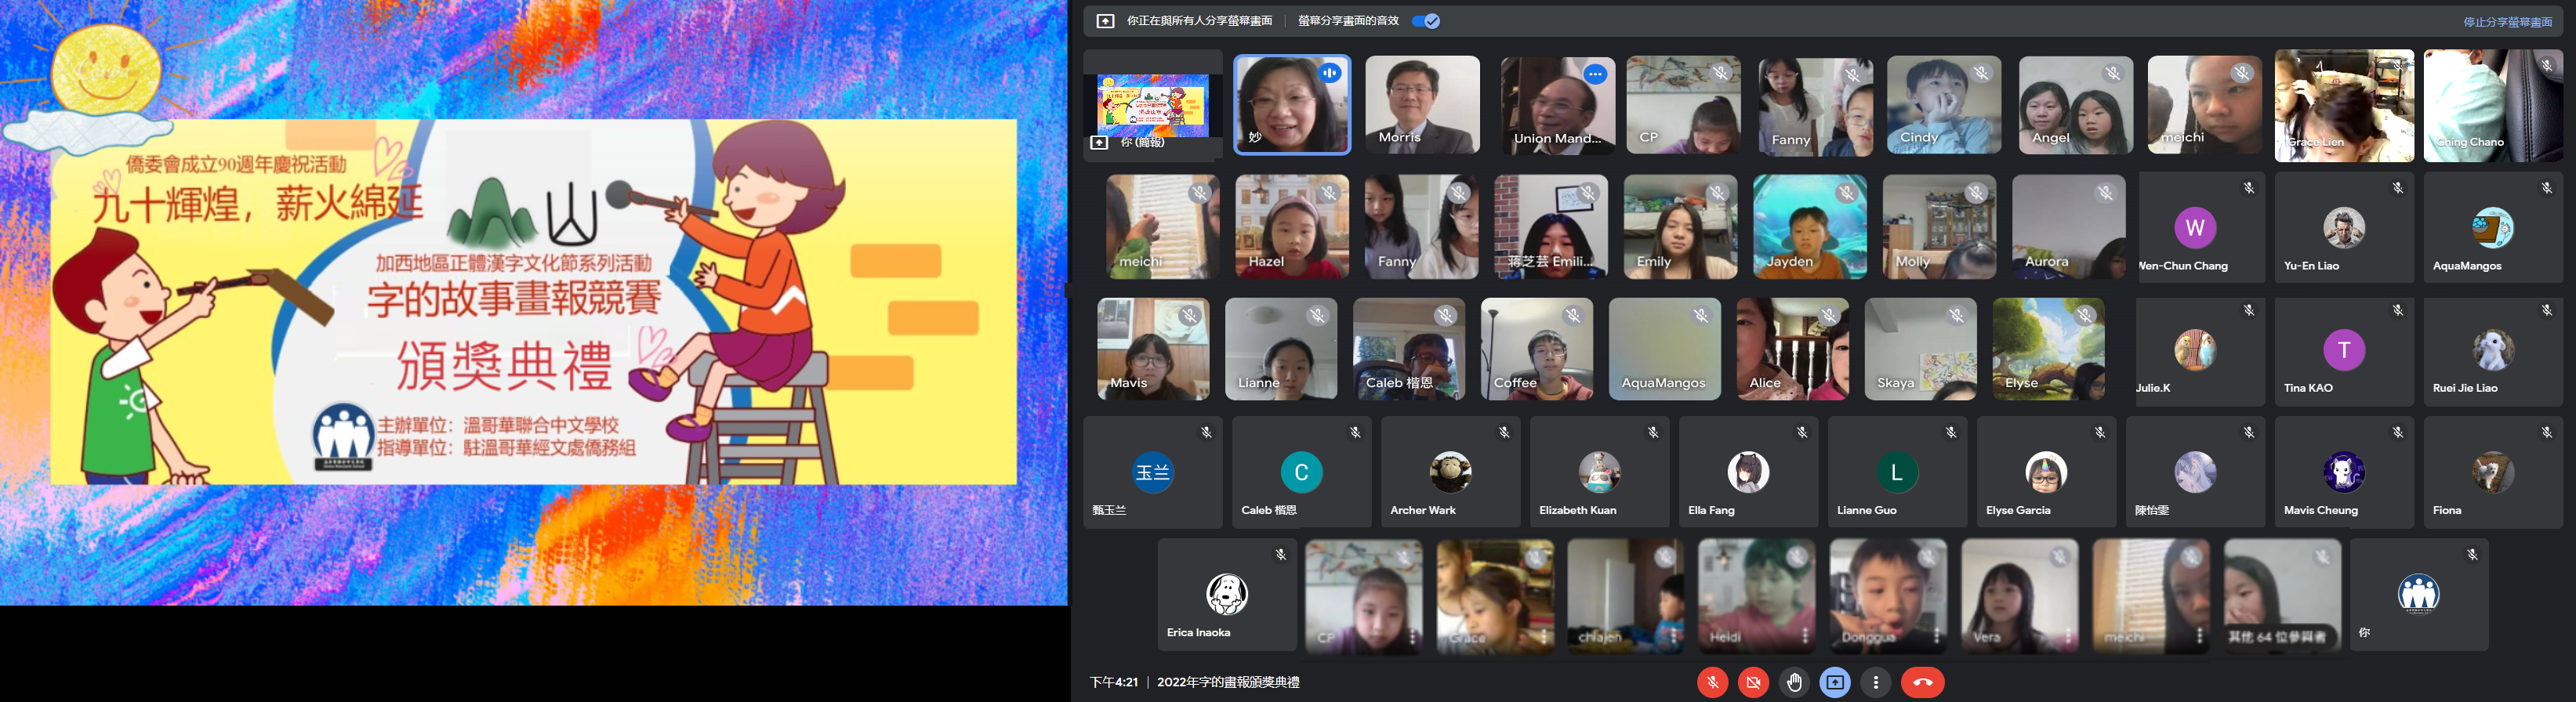Click the blue dots icon on Union Mand tile
The height and width of the screenshot is (702, 2576).
tap(1595, 74)
